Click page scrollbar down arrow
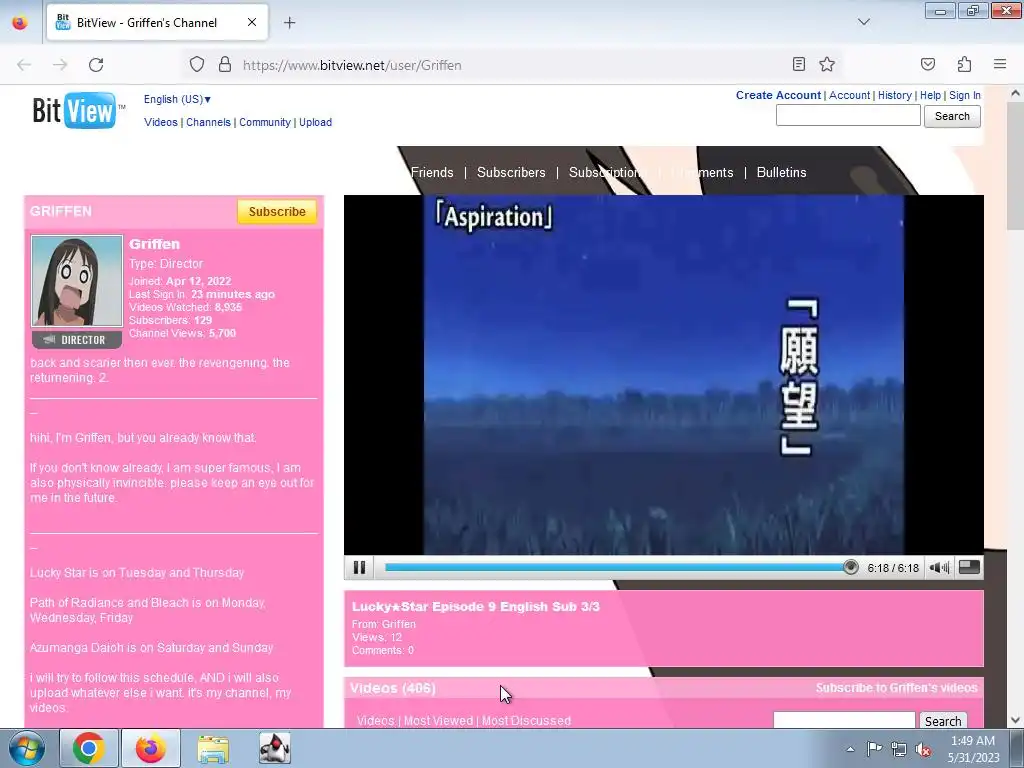Viewport: 1024px width, 768px height. click(x=1015, y=720)
